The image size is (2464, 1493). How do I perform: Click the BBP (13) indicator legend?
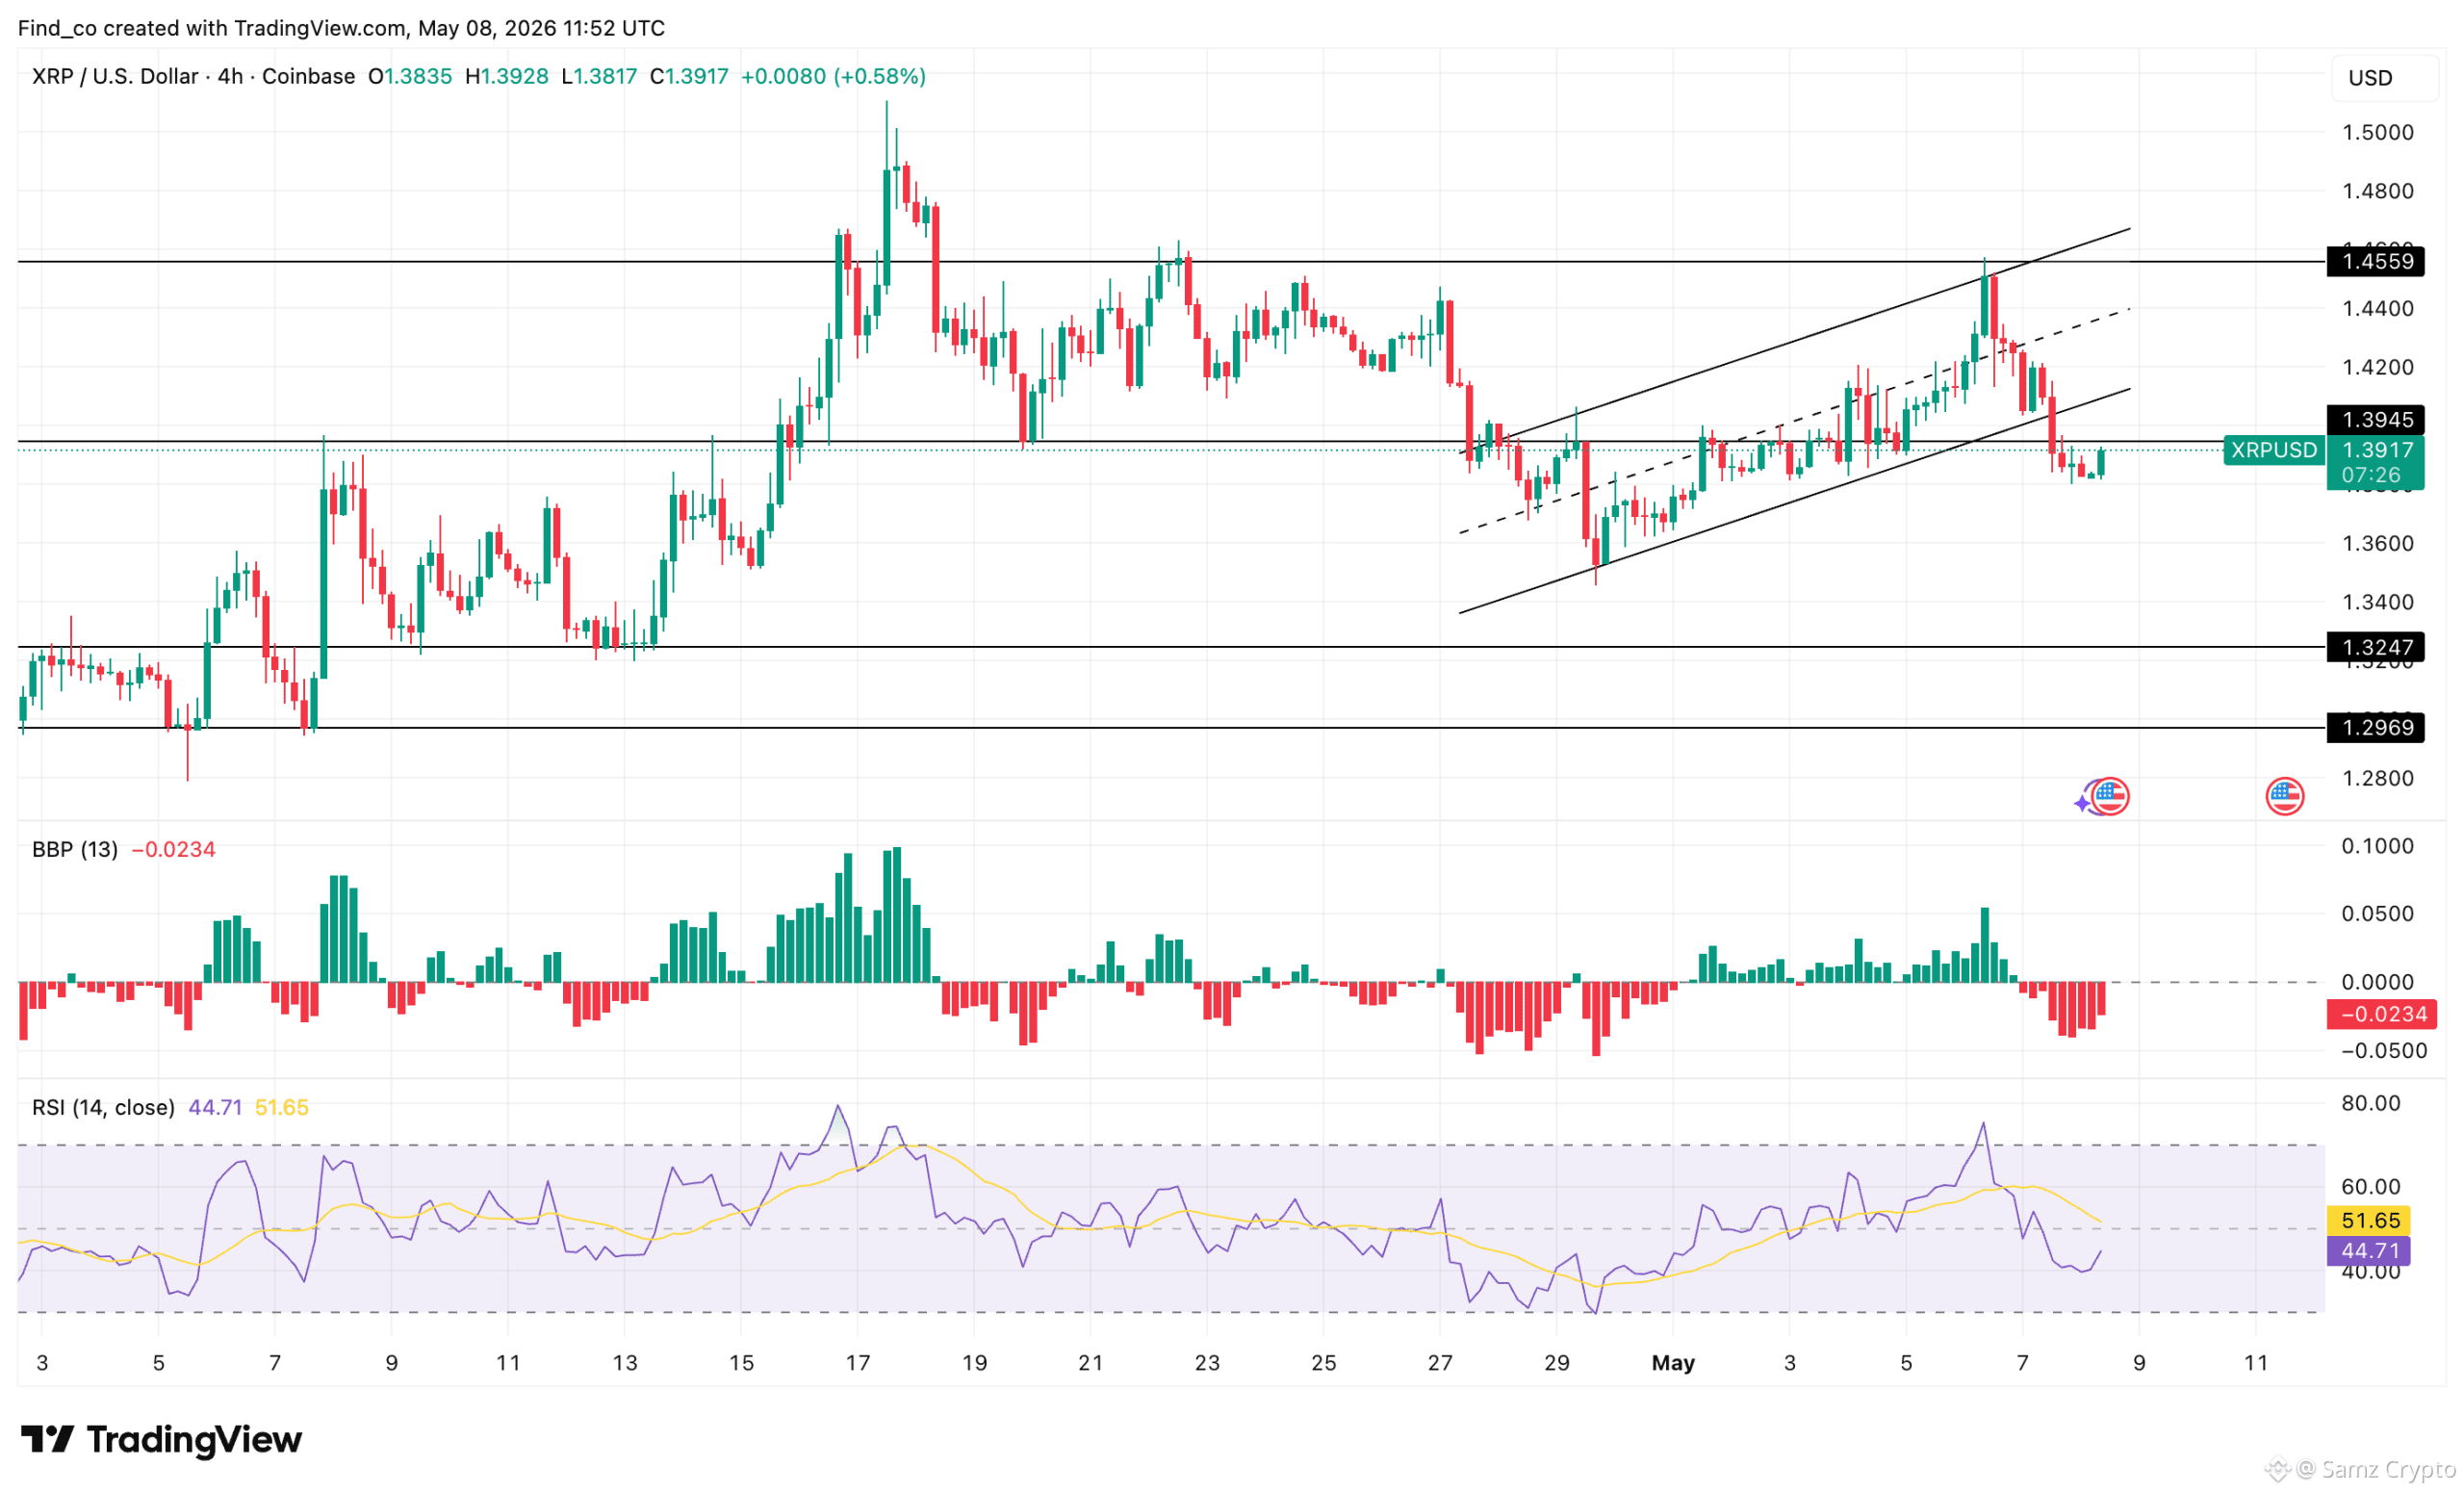pyautogui.click(x=75, y=850)
